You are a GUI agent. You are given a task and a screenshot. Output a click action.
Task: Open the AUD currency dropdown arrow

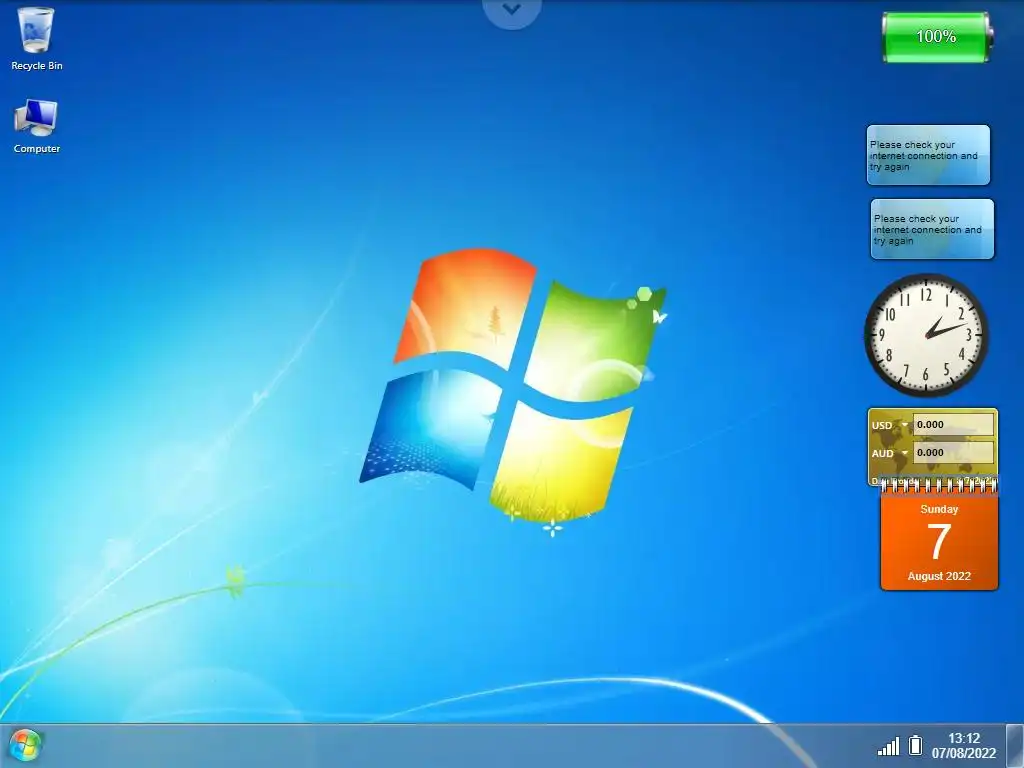pos(904,453)
